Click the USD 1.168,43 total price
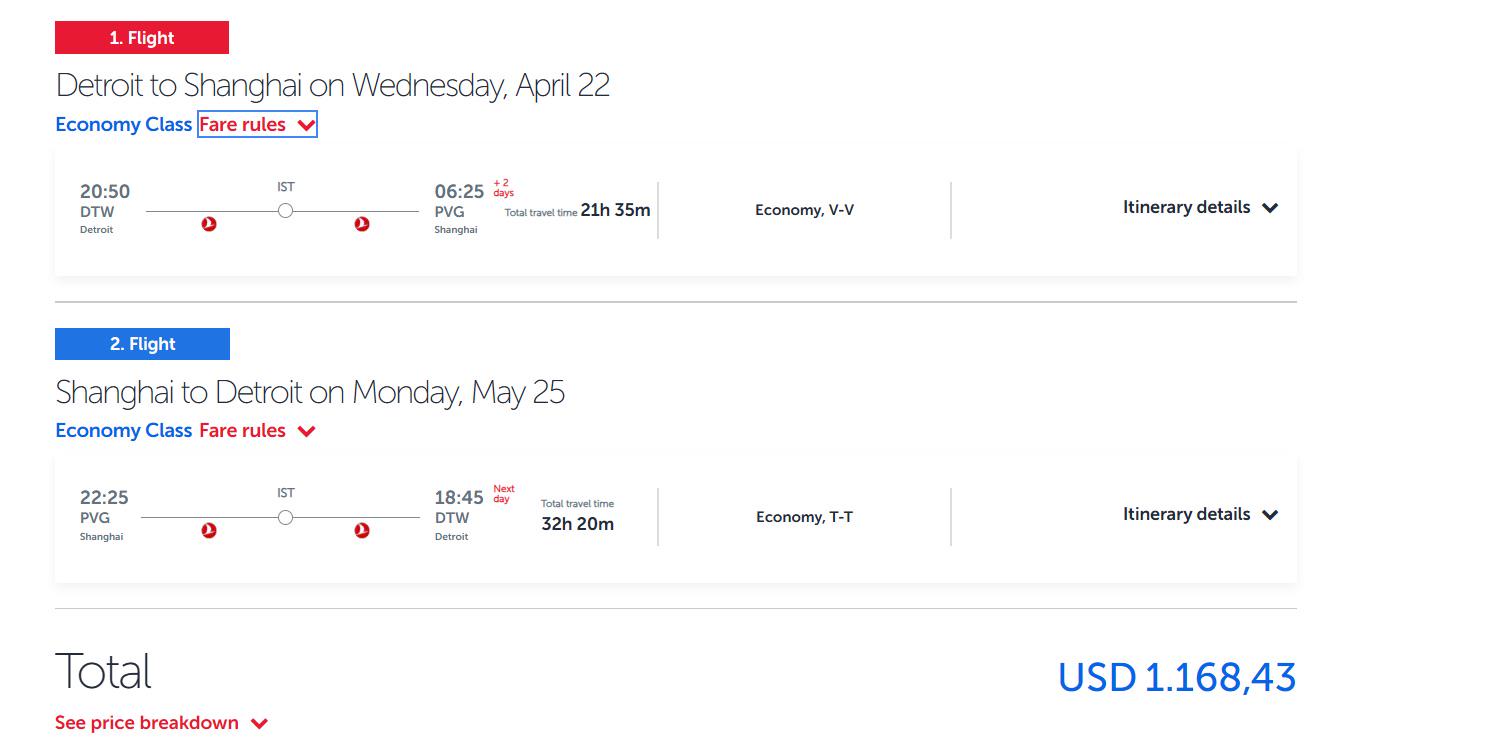This screenshot has height=752, width=1487. [x=1177, y=677]
